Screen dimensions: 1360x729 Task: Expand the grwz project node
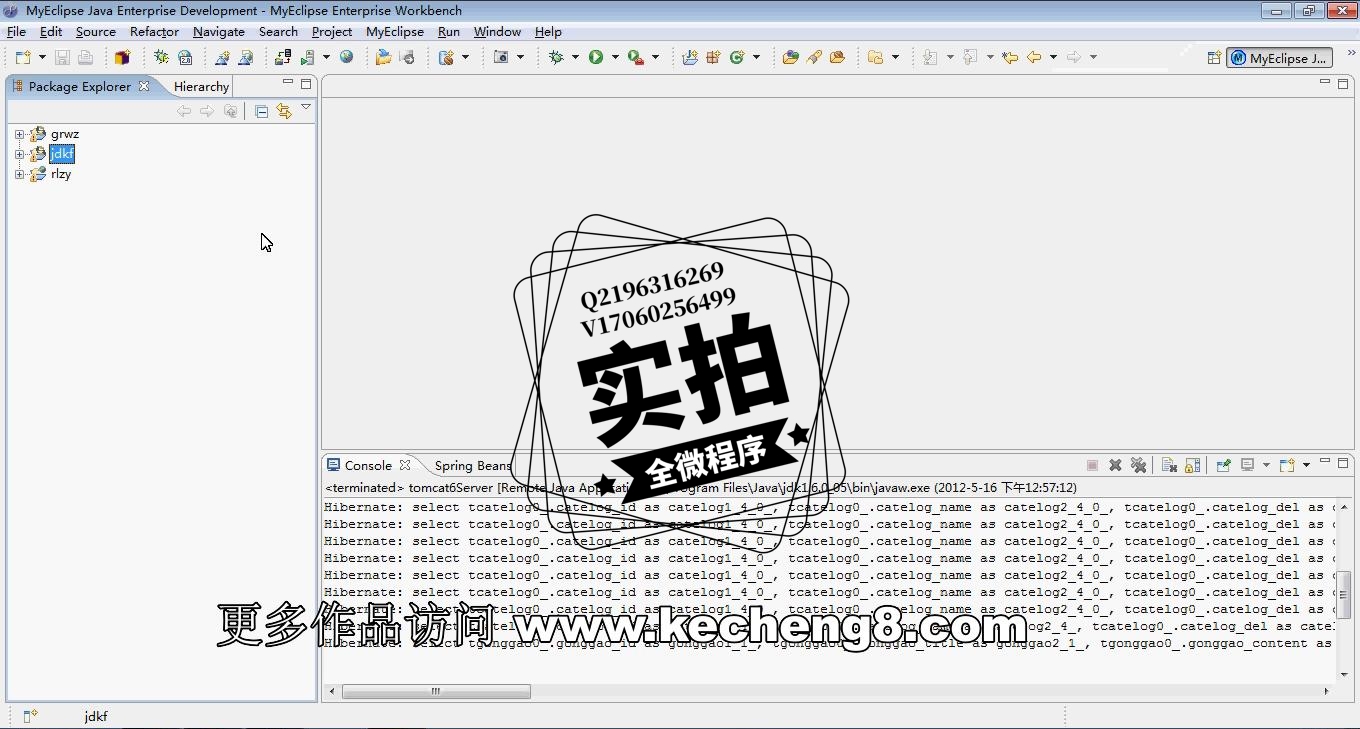19,134
